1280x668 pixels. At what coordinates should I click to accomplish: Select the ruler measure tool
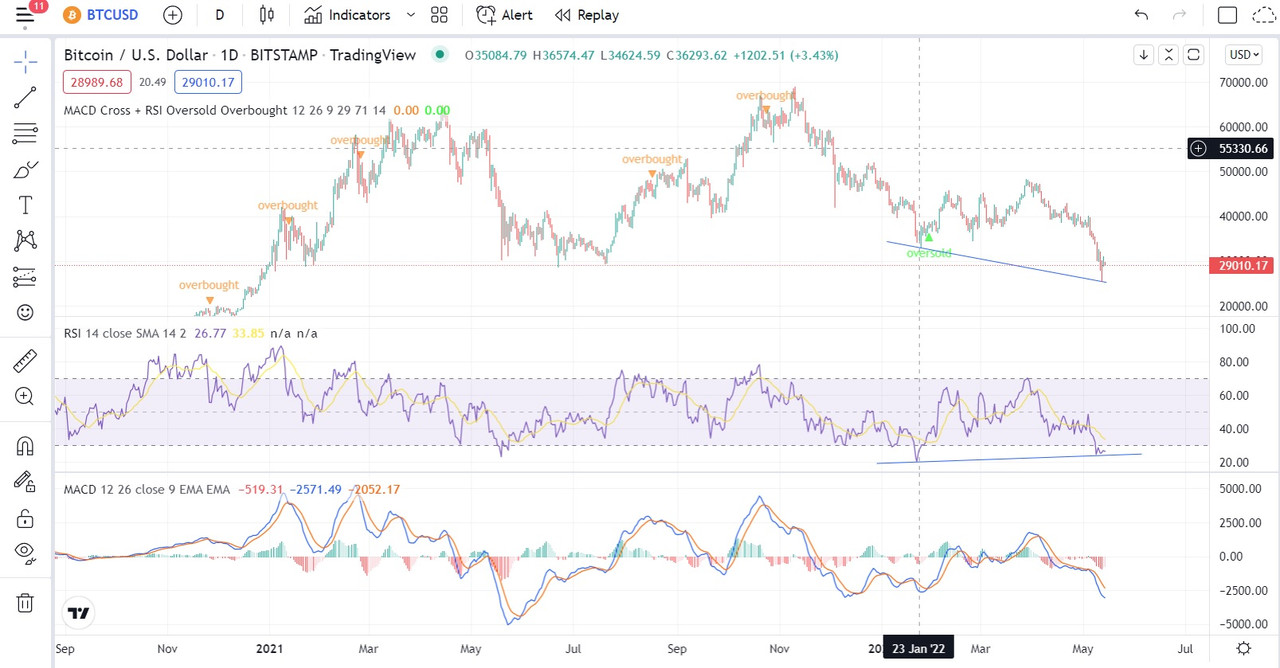pyautogui.click(x=25, y=360)
